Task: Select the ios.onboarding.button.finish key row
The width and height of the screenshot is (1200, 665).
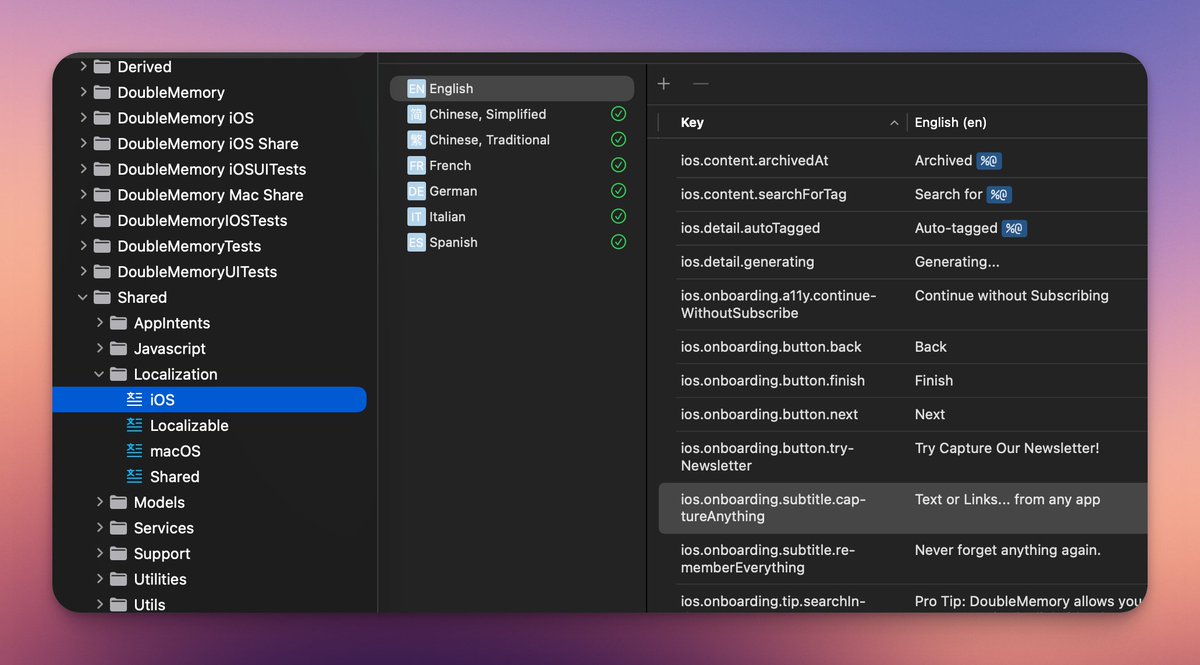Action: pyautogui.click(x=772, y=381)
